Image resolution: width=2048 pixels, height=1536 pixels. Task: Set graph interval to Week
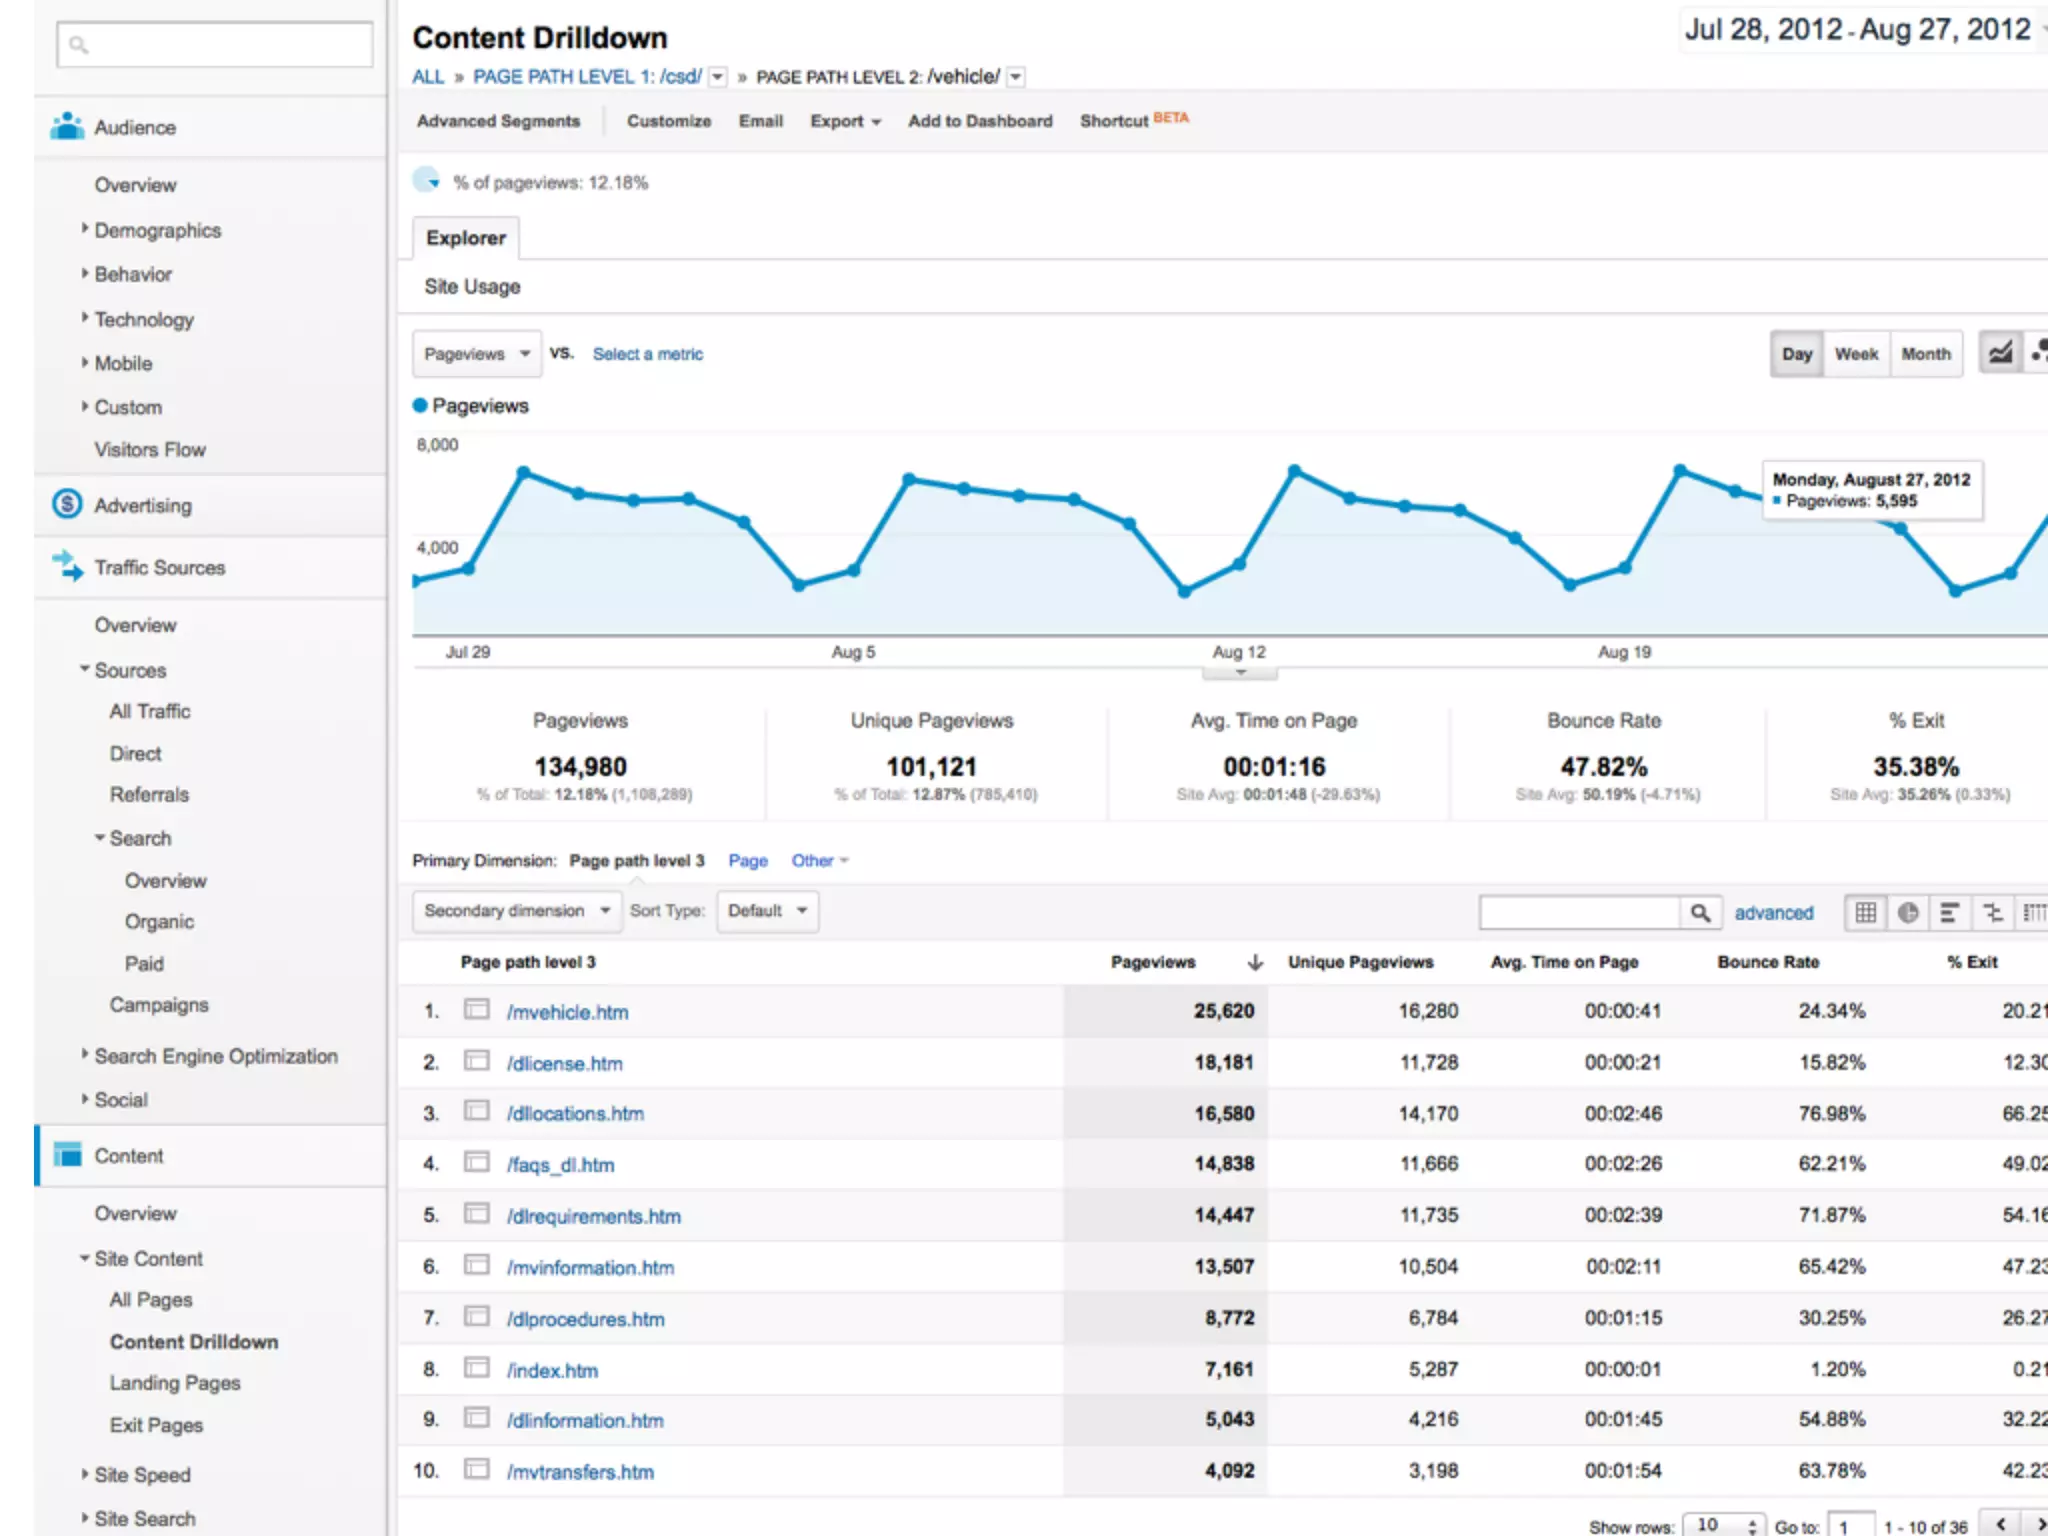click(x=1856, y=354)
